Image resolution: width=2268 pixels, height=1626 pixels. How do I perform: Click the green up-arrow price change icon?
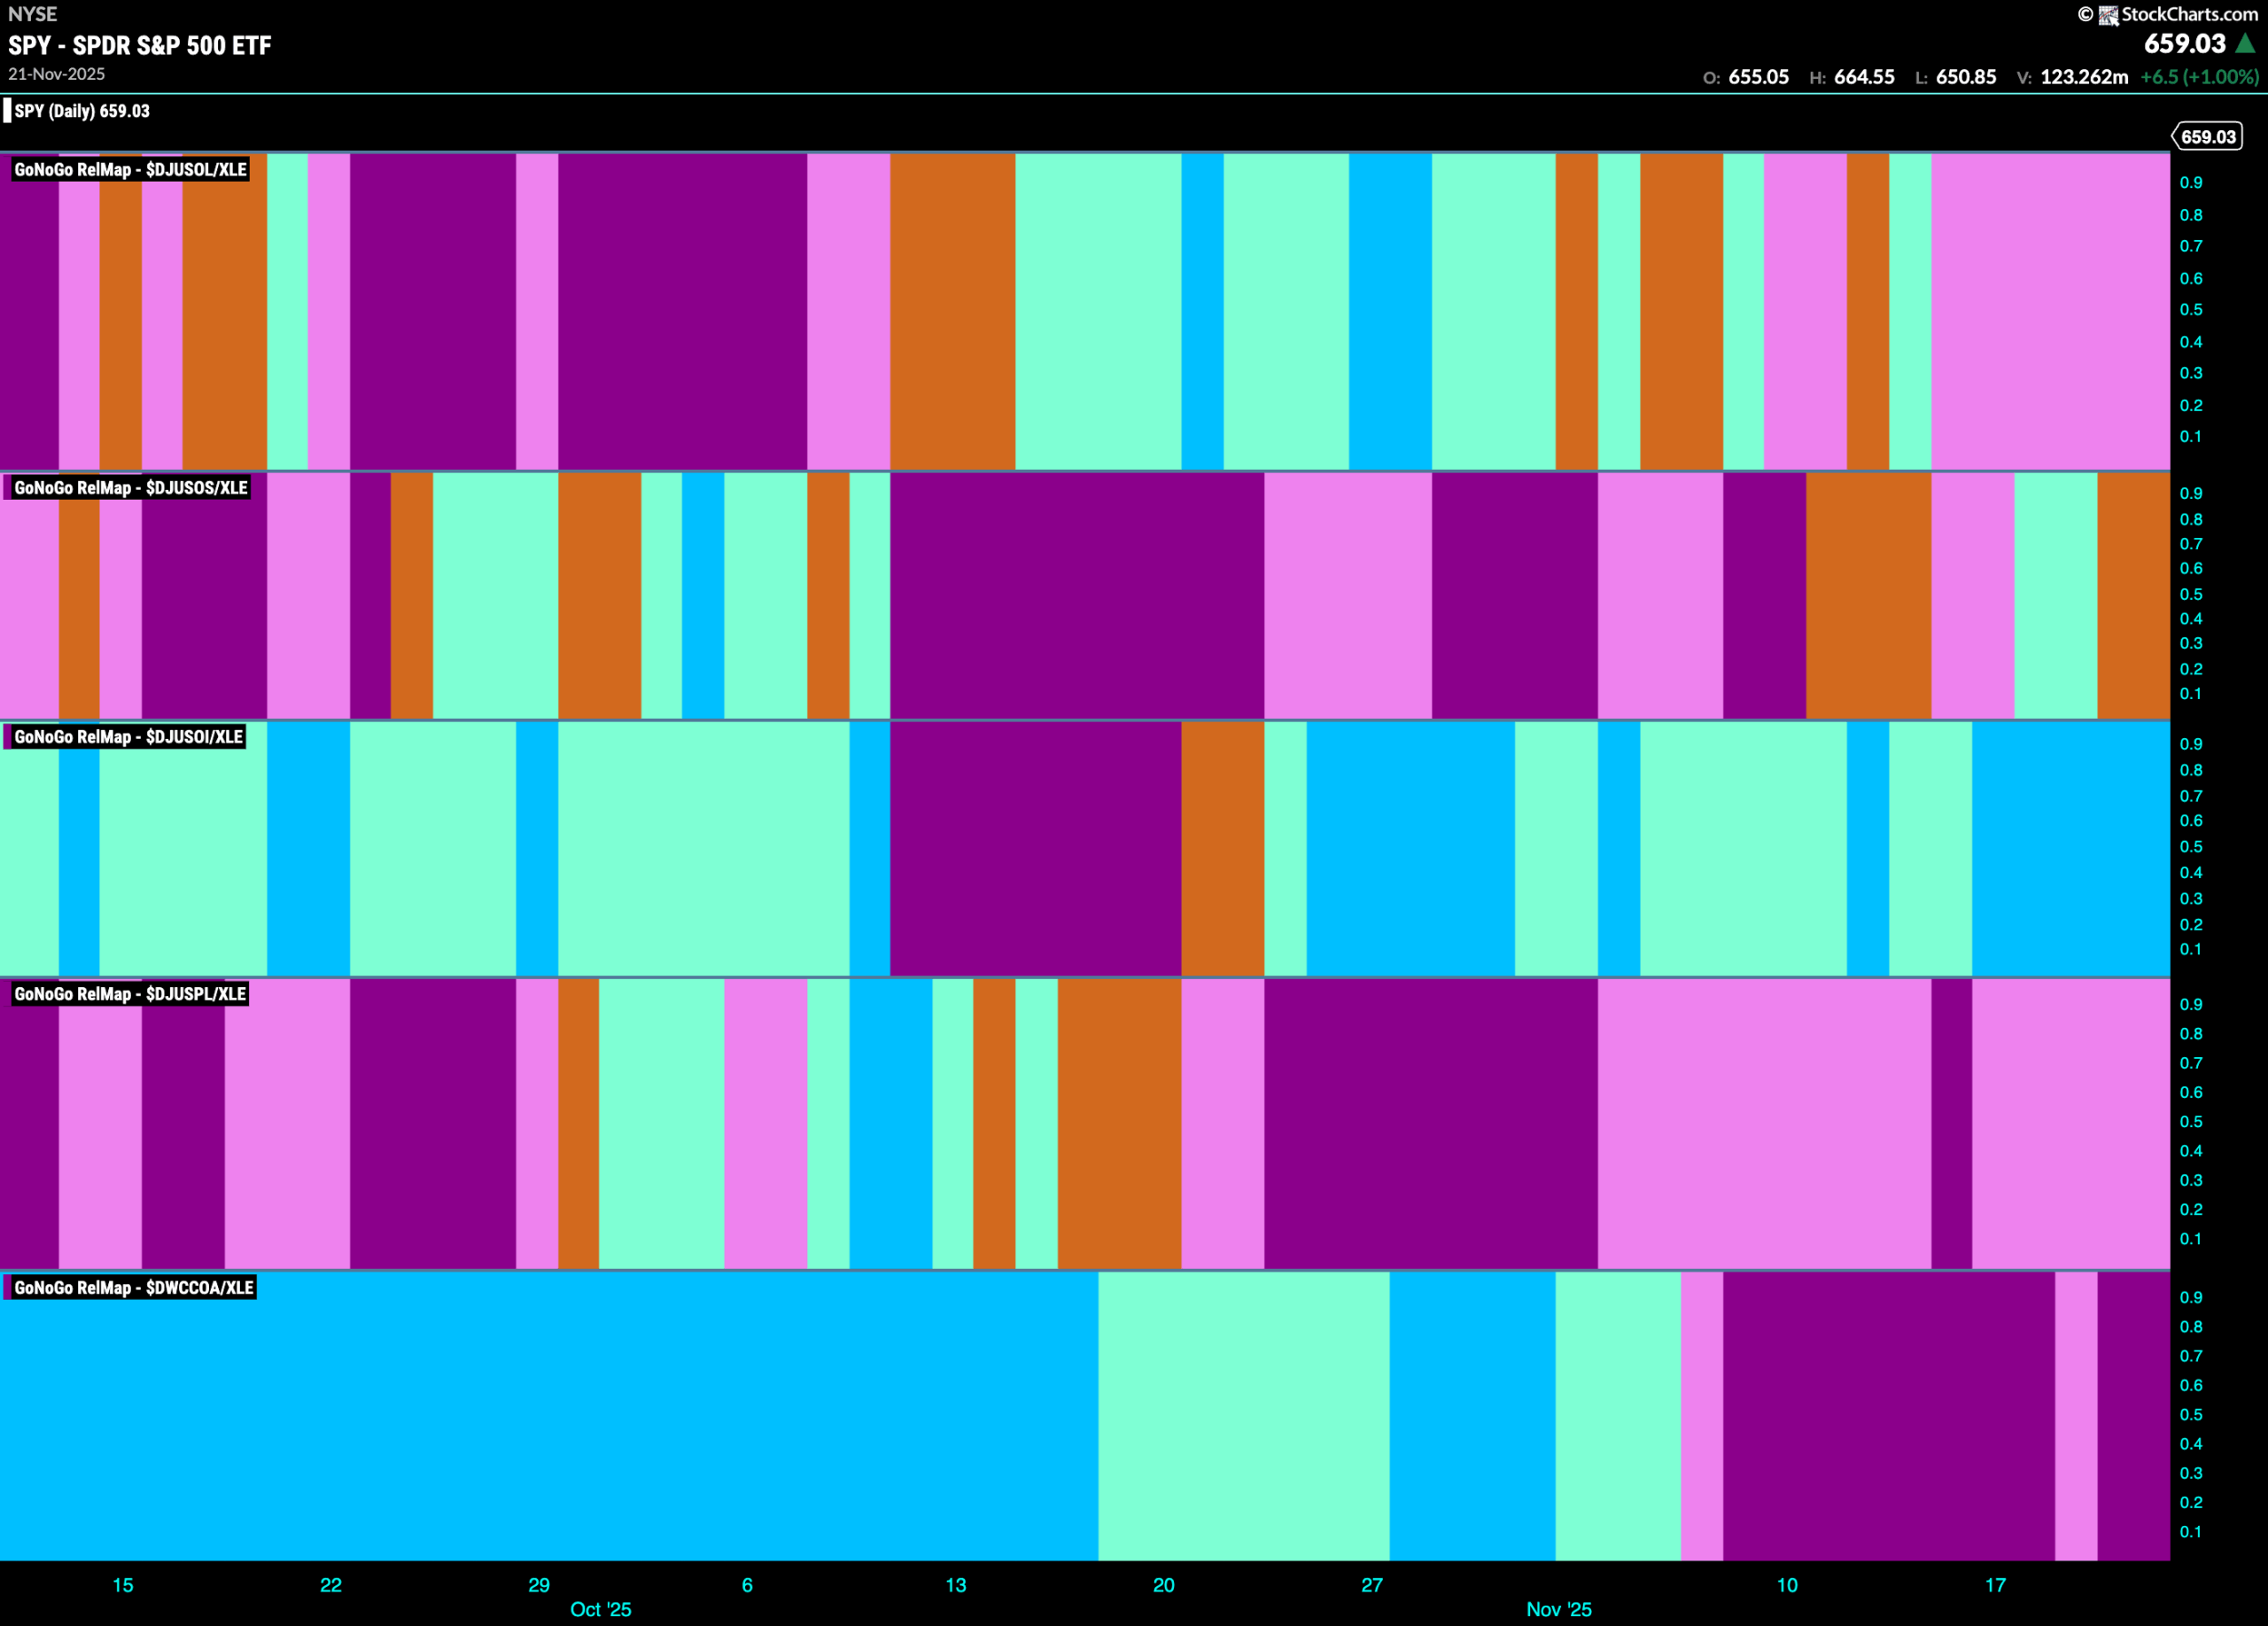point(2245,44)
